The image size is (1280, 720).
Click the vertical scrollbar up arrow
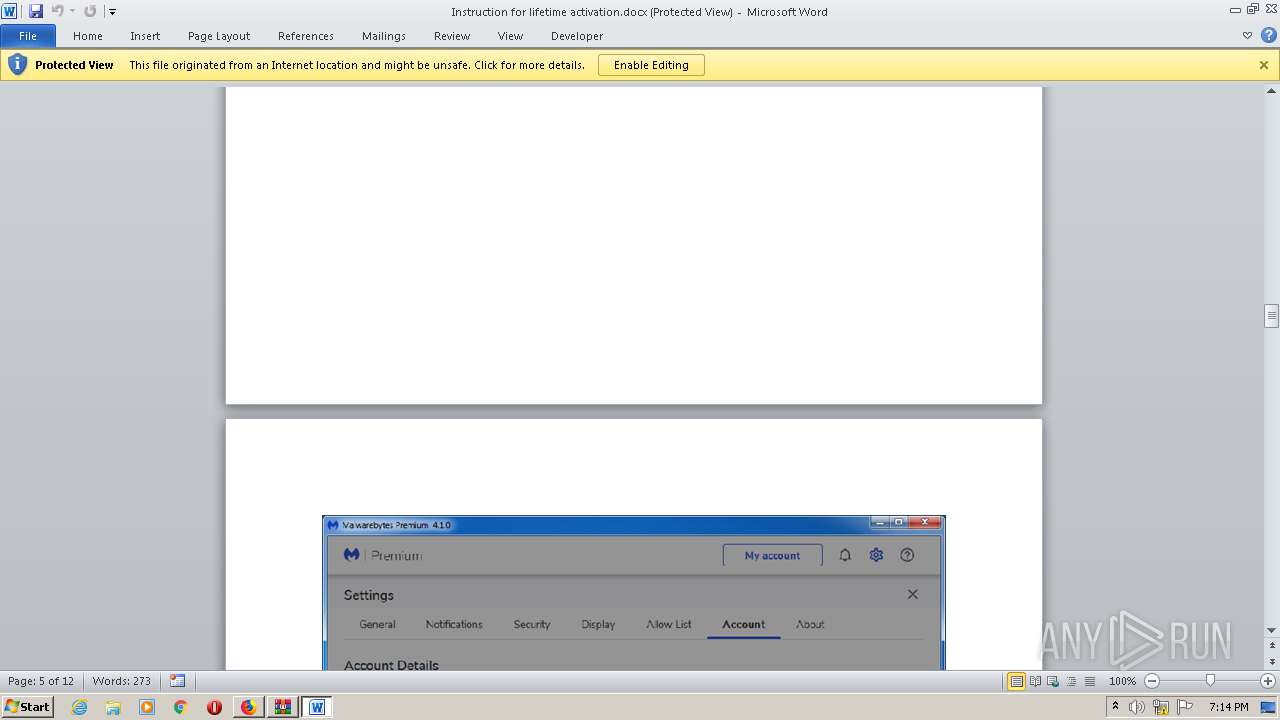pyautogui.click(x=1271, y=92)
